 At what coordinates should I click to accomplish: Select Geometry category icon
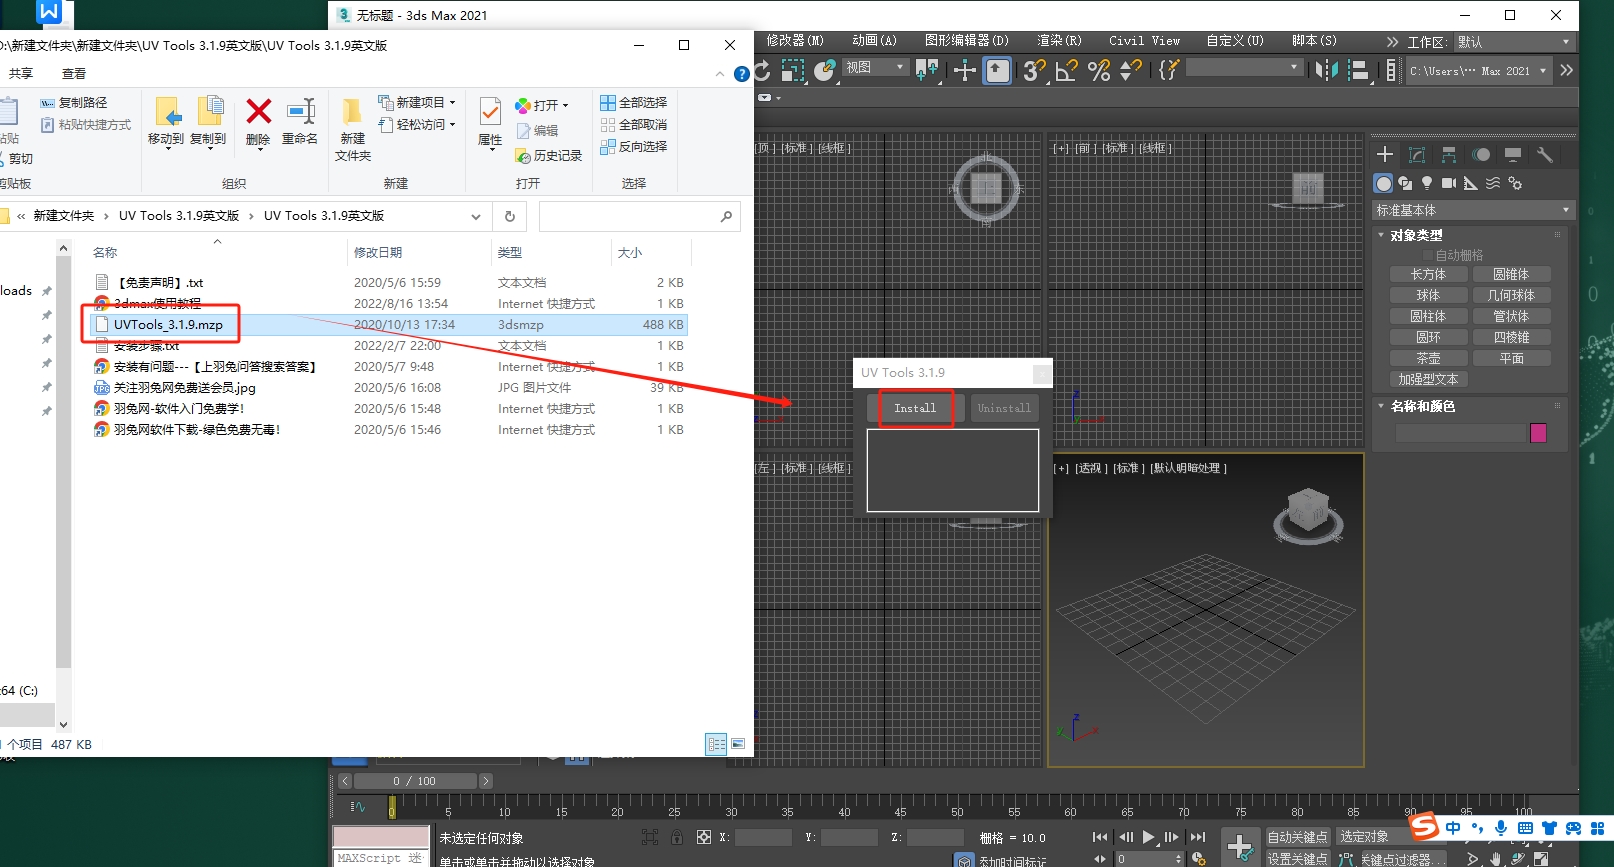[x=1383, y=183]
